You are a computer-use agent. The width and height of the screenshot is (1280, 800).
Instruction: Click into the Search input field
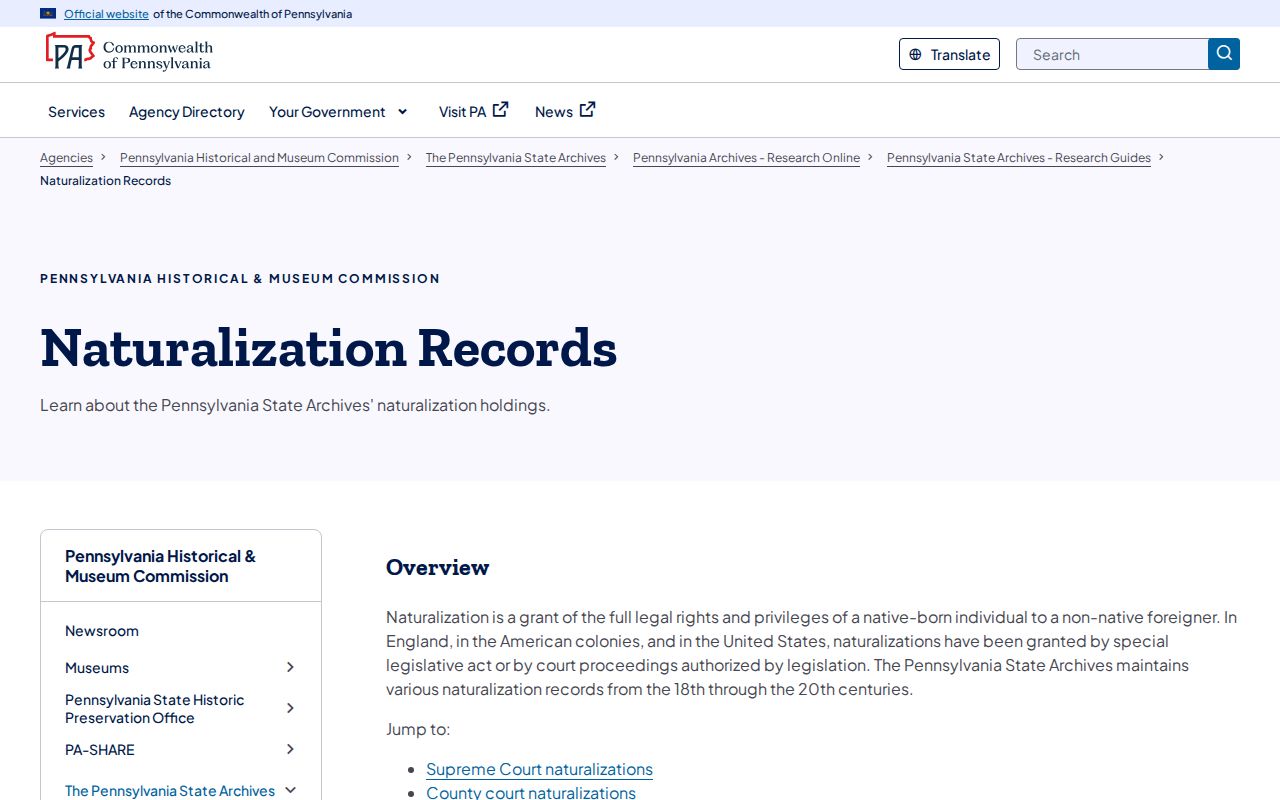click(x=1112, y=54)
